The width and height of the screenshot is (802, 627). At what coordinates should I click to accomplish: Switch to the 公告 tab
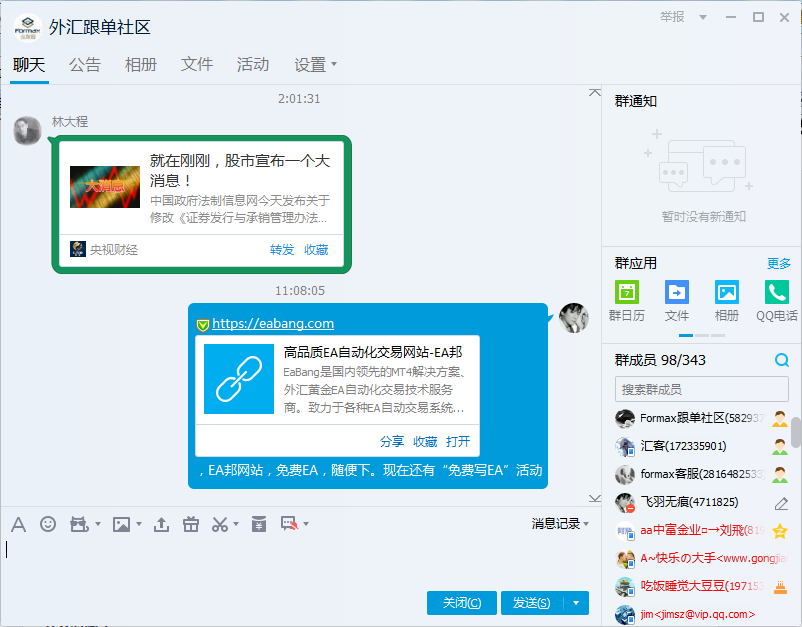click(x=85, y=64)
